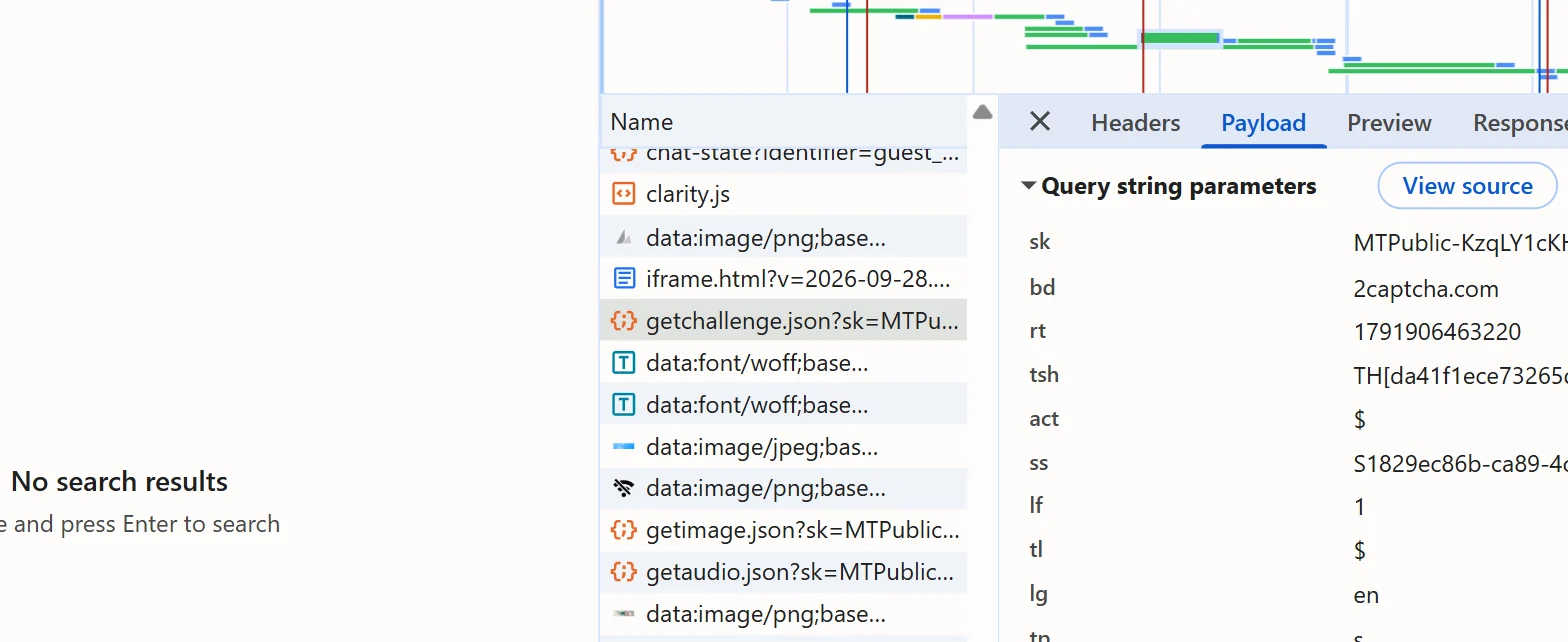Open the Response tab
Image resolution: width=1568 pixels, height=642 pixels.
[x=1520, y=123]
